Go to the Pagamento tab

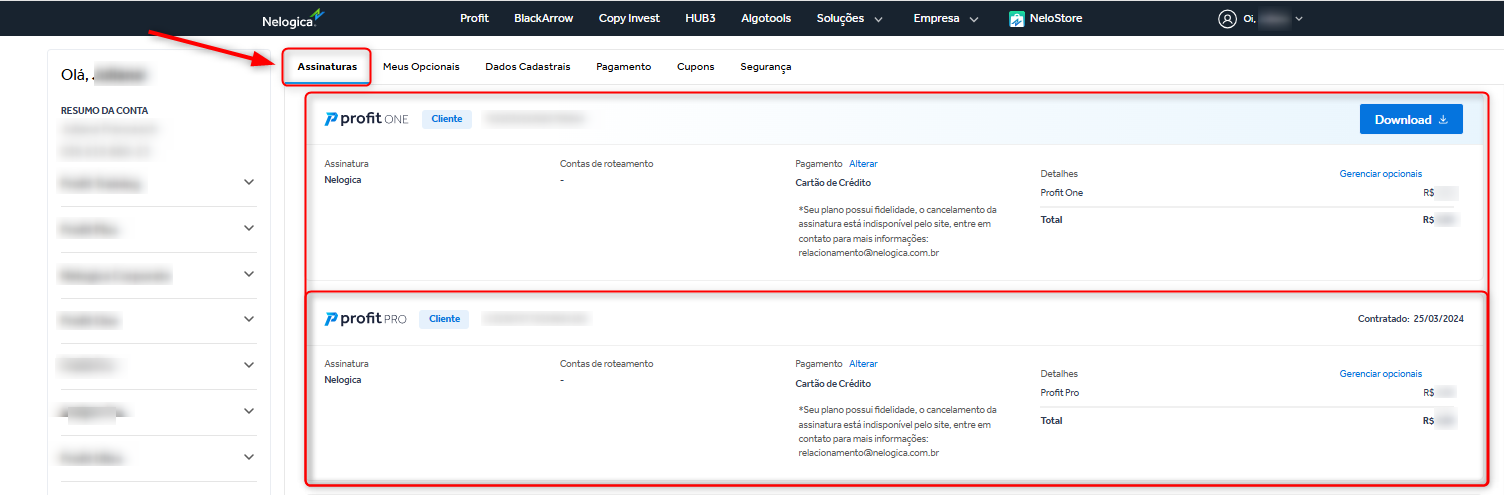pos(623,67)
